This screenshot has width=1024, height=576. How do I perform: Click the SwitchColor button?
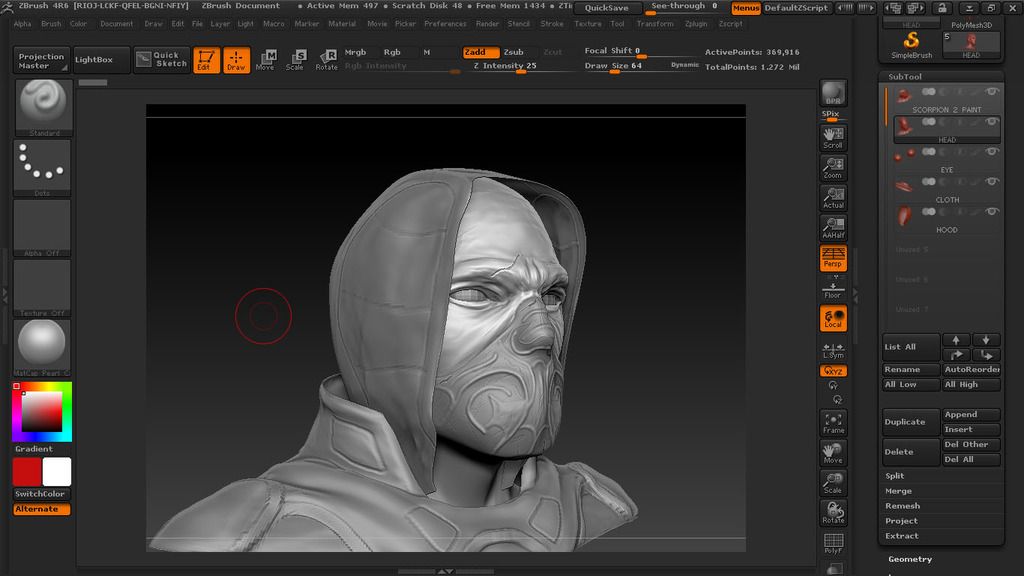[40, 494]
